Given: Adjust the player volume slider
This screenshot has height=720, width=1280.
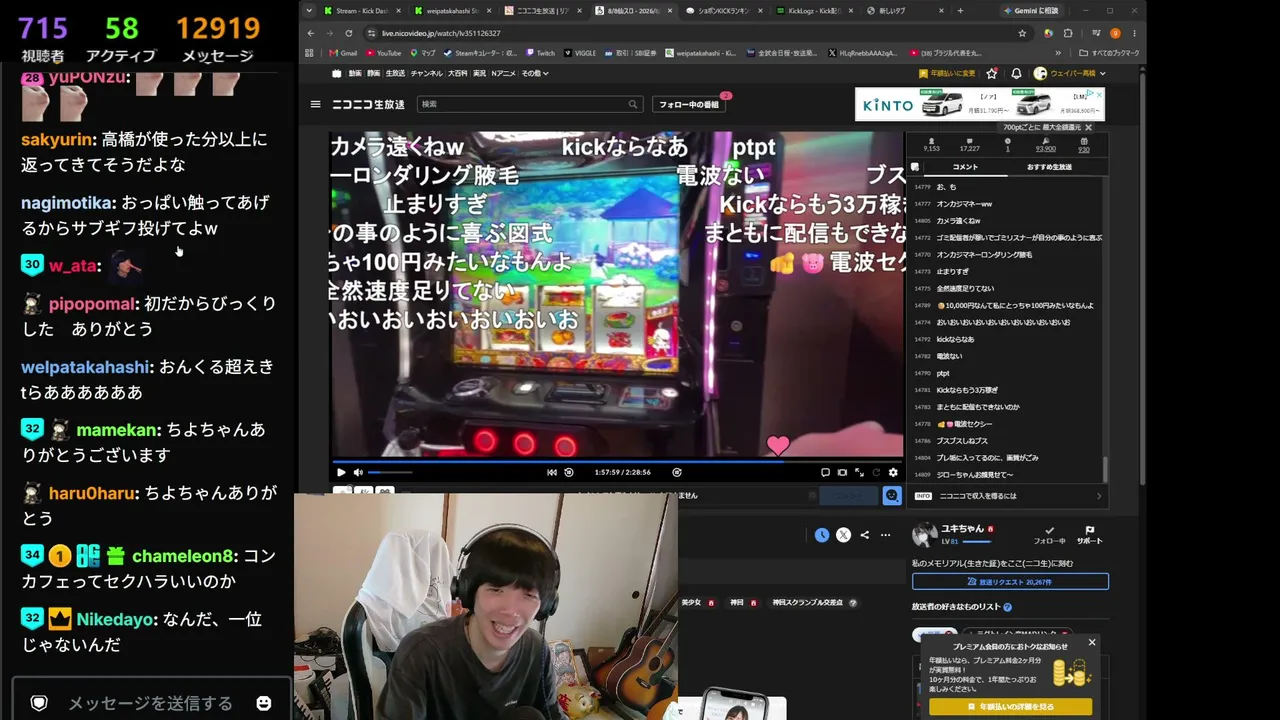Looking at the screenshot, I should (x=390, y=472).
